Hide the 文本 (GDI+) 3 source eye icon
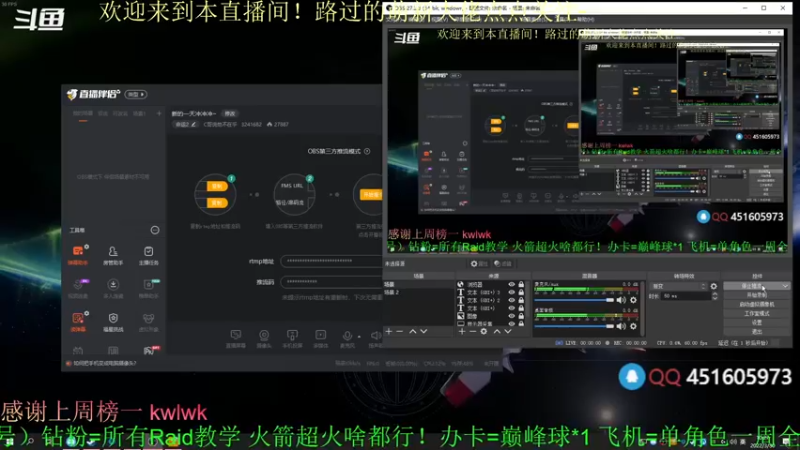This screenshot has width=800, height=450. [x=511, y=292]
